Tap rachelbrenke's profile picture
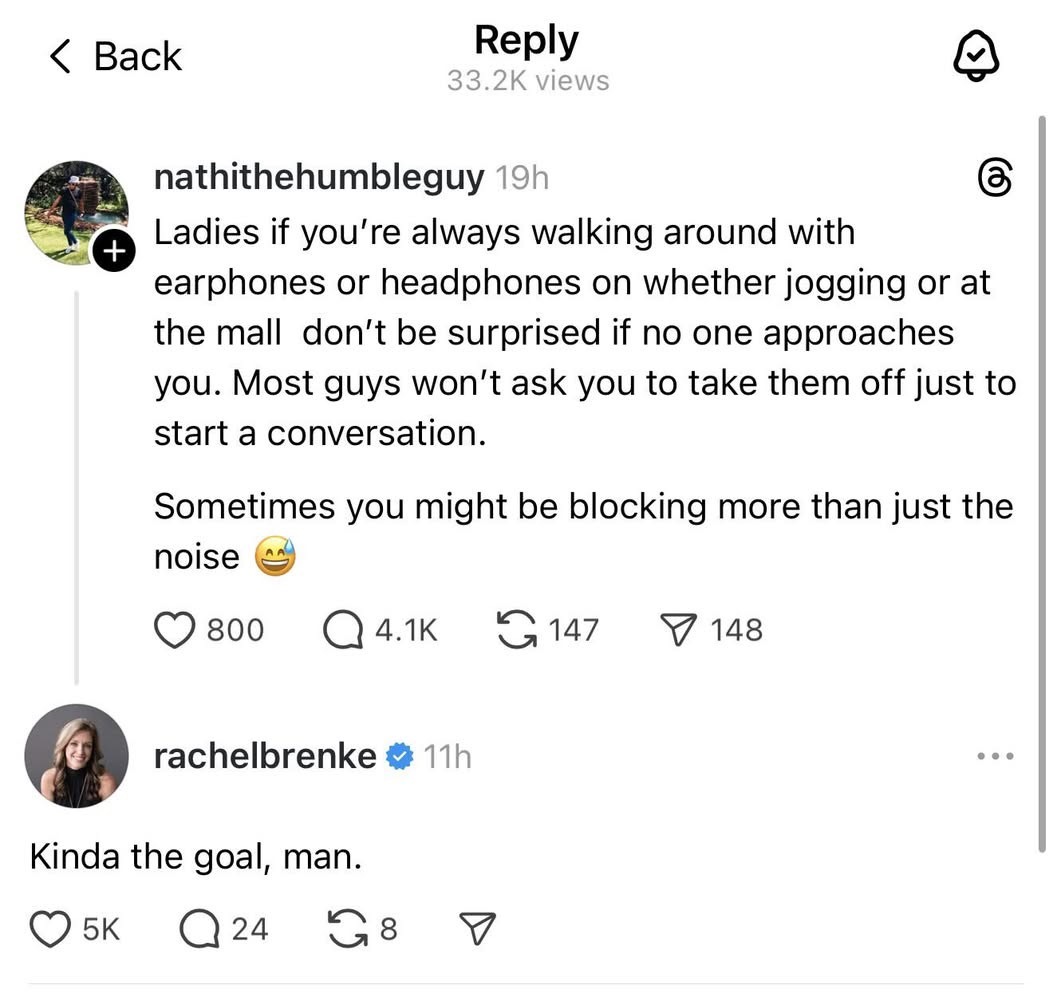The width and height of the screenshot is (1053, 997). [76, 756]
